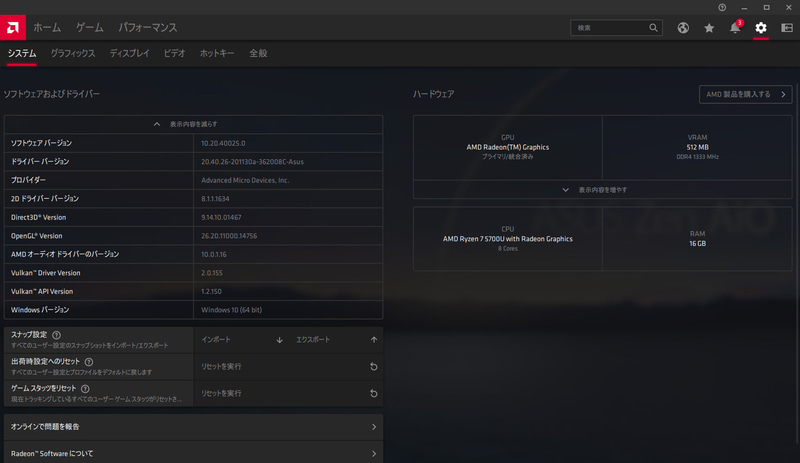Click the ソフトウェアおよびドライバー heading
This screenshot has height=463, width=800.
[x=52, y=94]
